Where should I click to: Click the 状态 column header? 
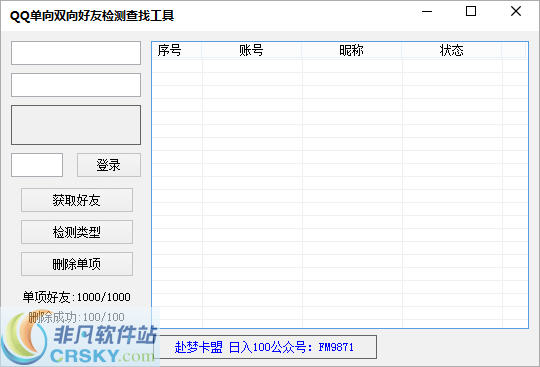[x=451, y=50]
